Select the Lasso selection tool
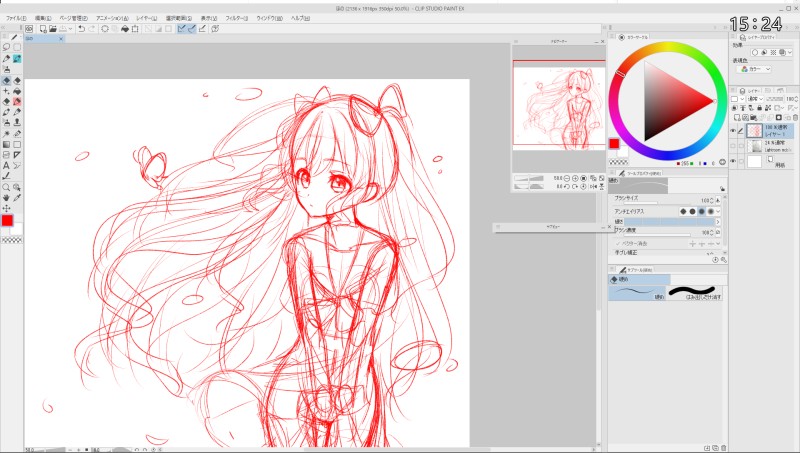 point(6,47)
